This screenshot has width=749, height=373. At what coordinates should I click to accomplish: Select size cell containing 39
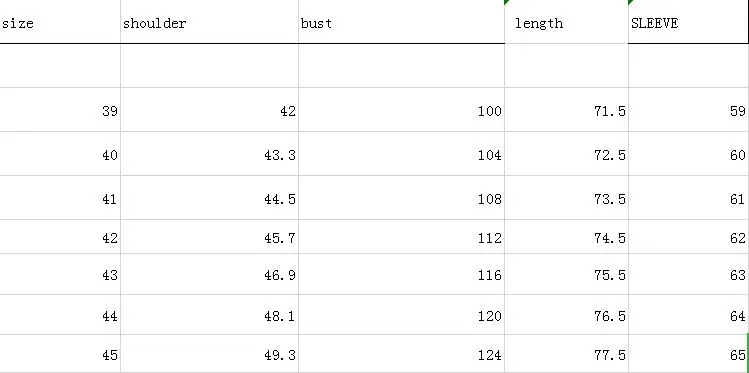tap(60, 110)
